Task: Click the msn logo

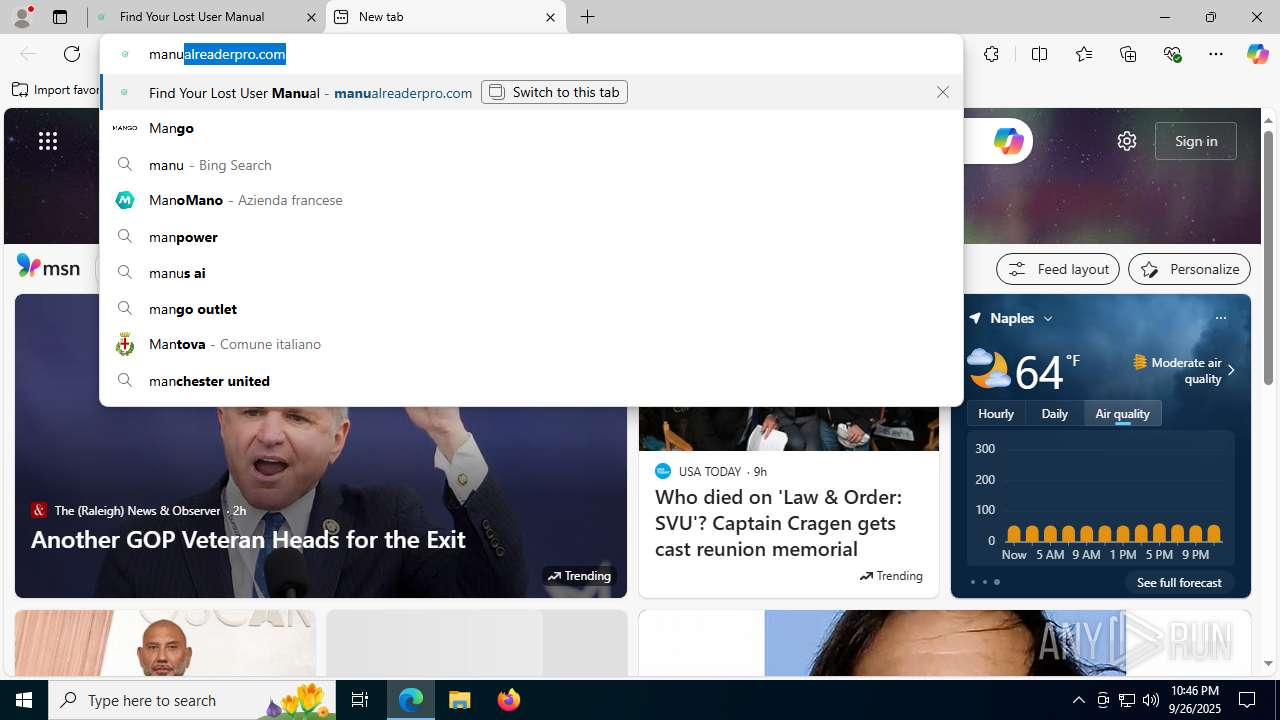Action: pos(48,267)
